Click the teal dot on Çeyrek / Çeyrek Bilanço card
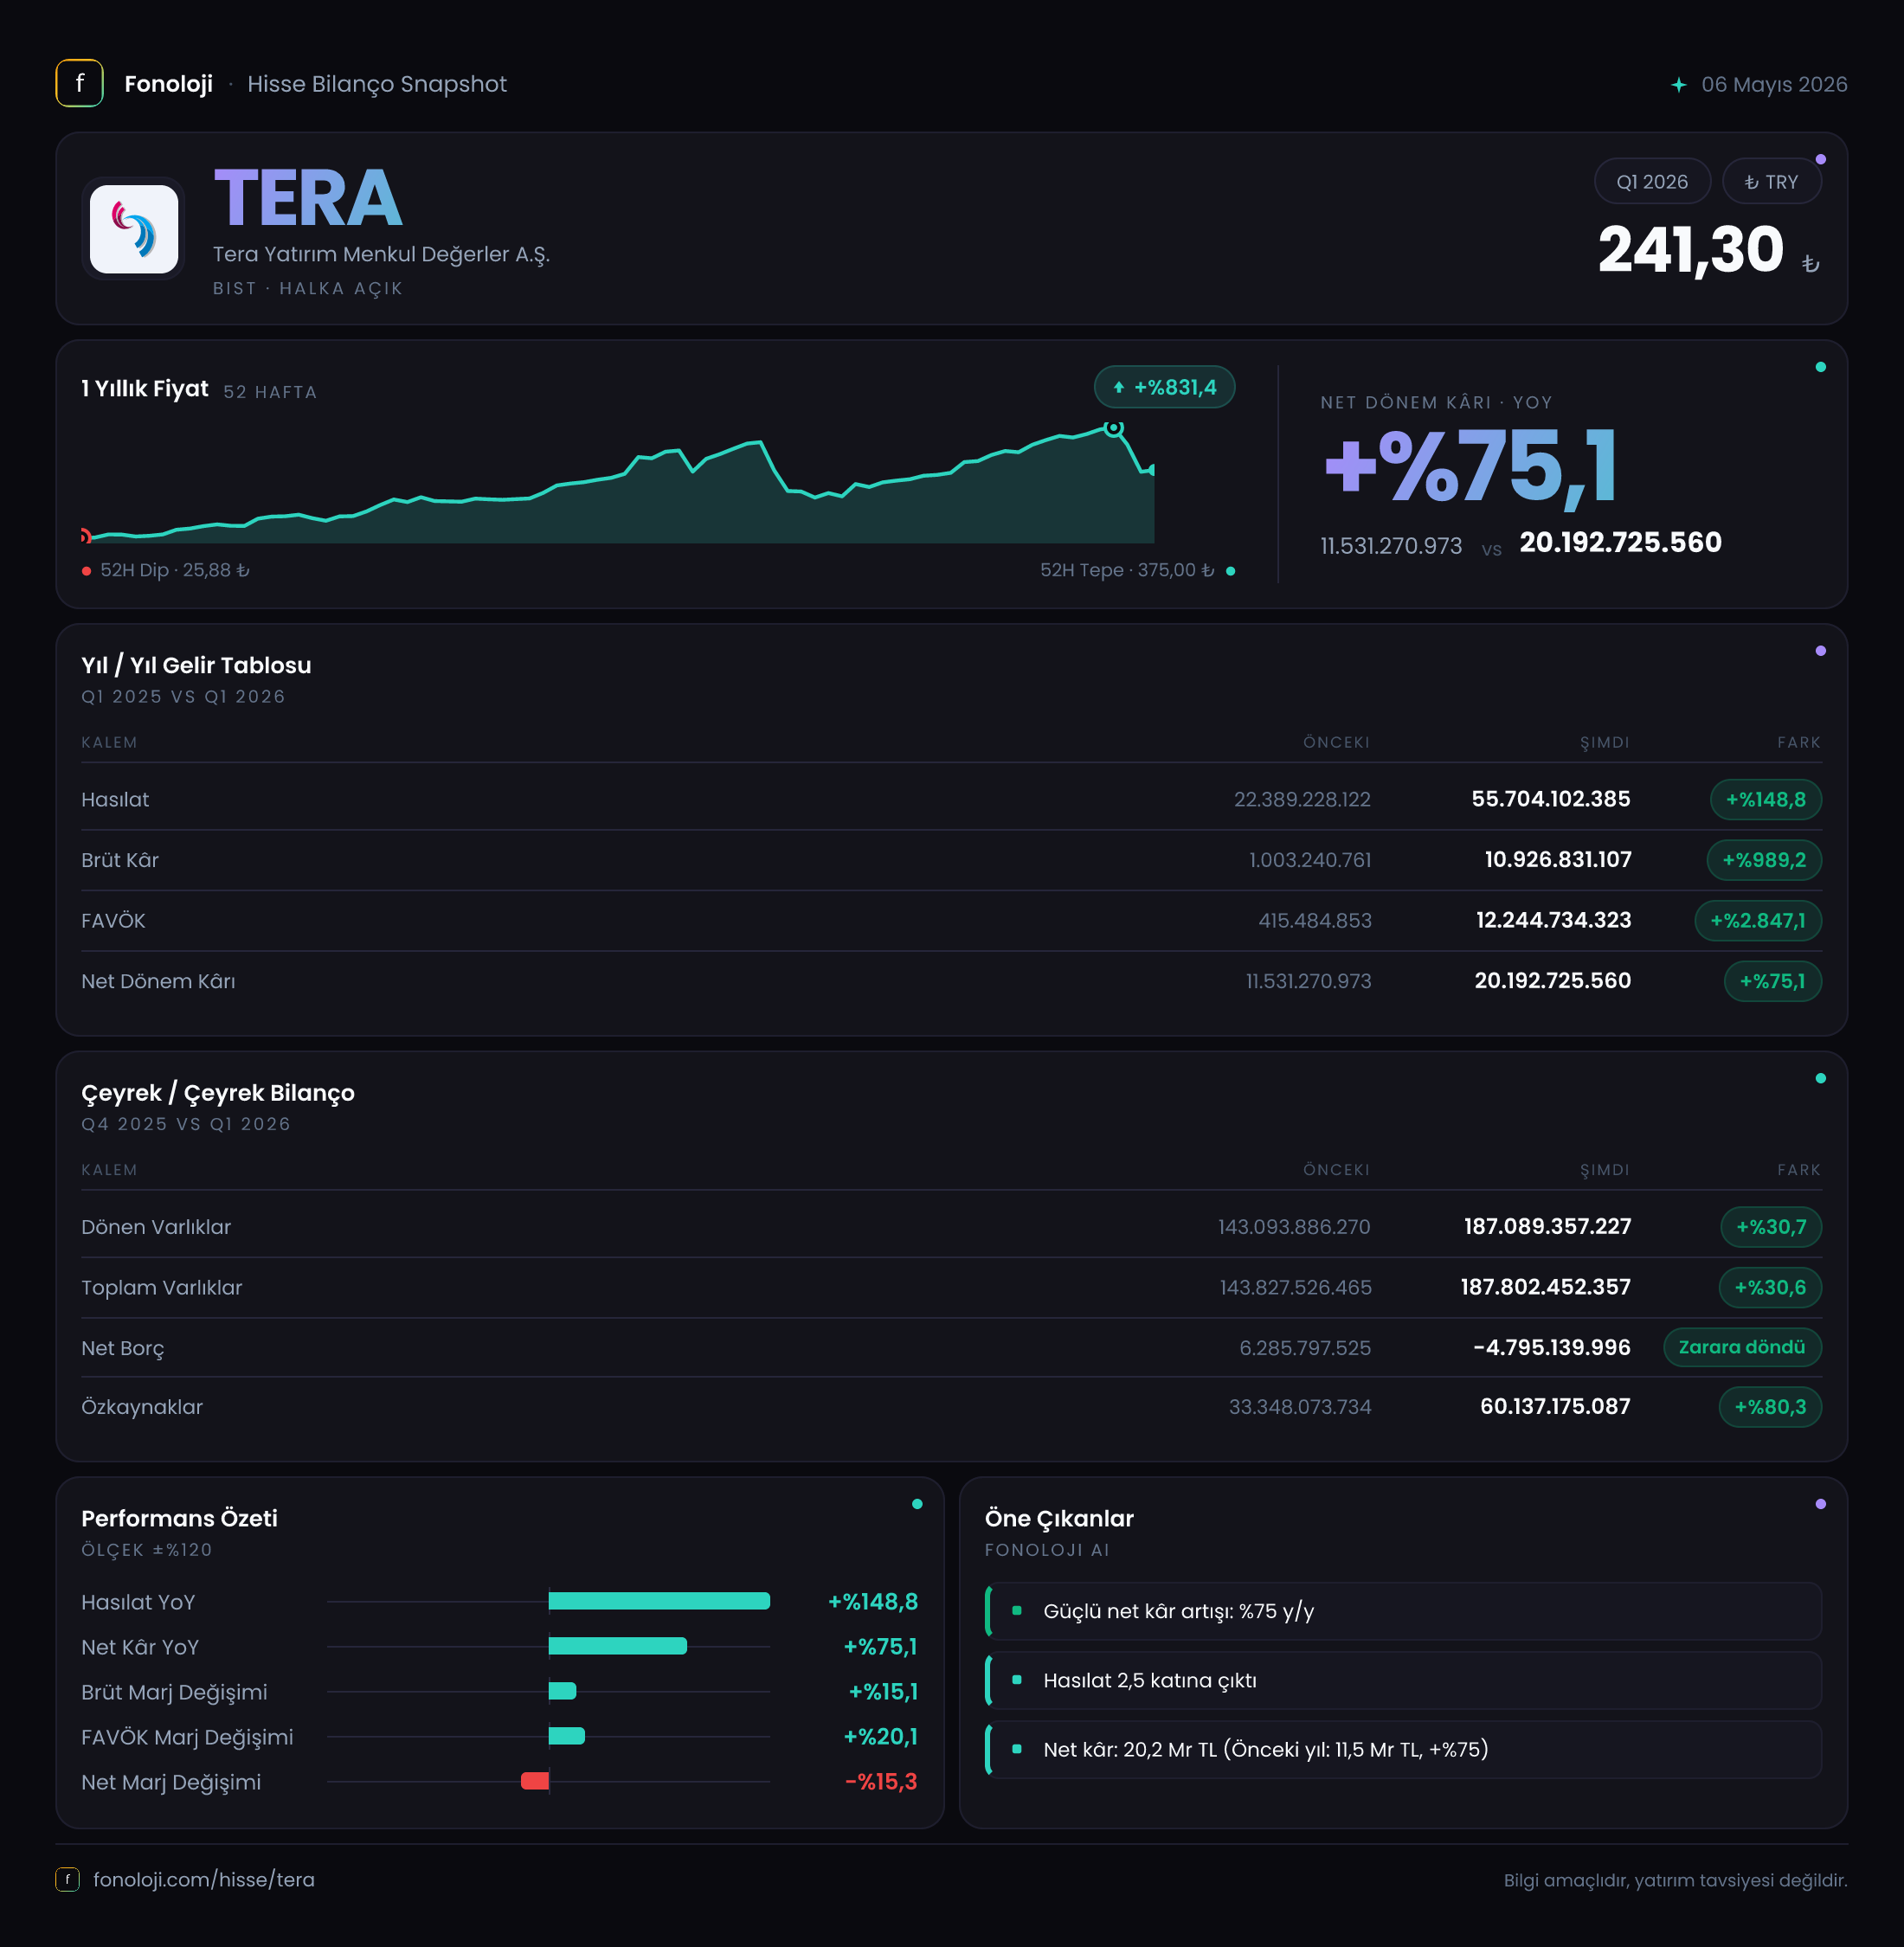Image resolution: width=1904 pixels, height=1947 pixels. click(x=1820, y=1078)
